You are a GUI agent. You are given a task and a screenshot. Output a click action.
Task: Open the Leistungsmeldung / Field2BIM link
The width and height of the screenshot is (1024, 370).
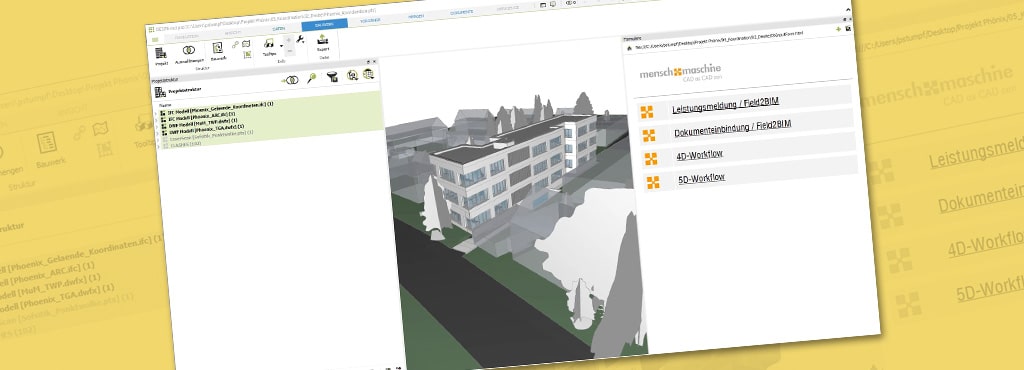[x=726, y=106]
